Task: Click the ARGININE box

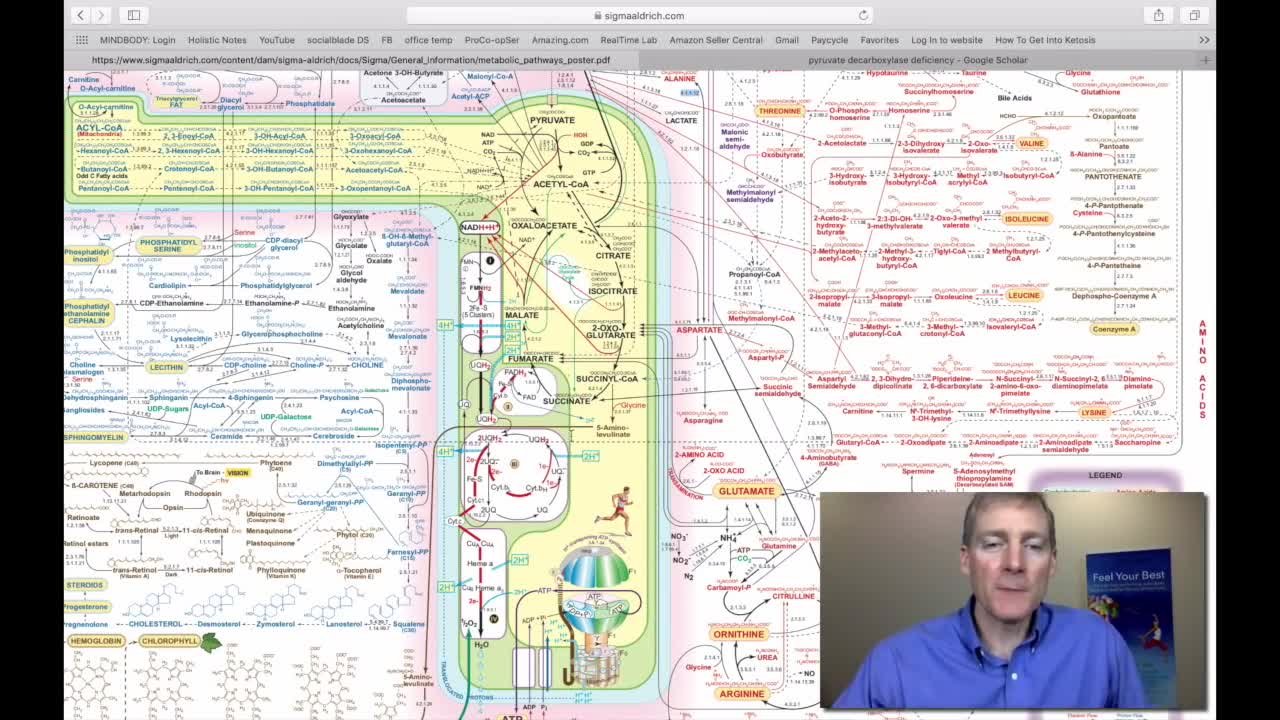Action: coord(741,694)
